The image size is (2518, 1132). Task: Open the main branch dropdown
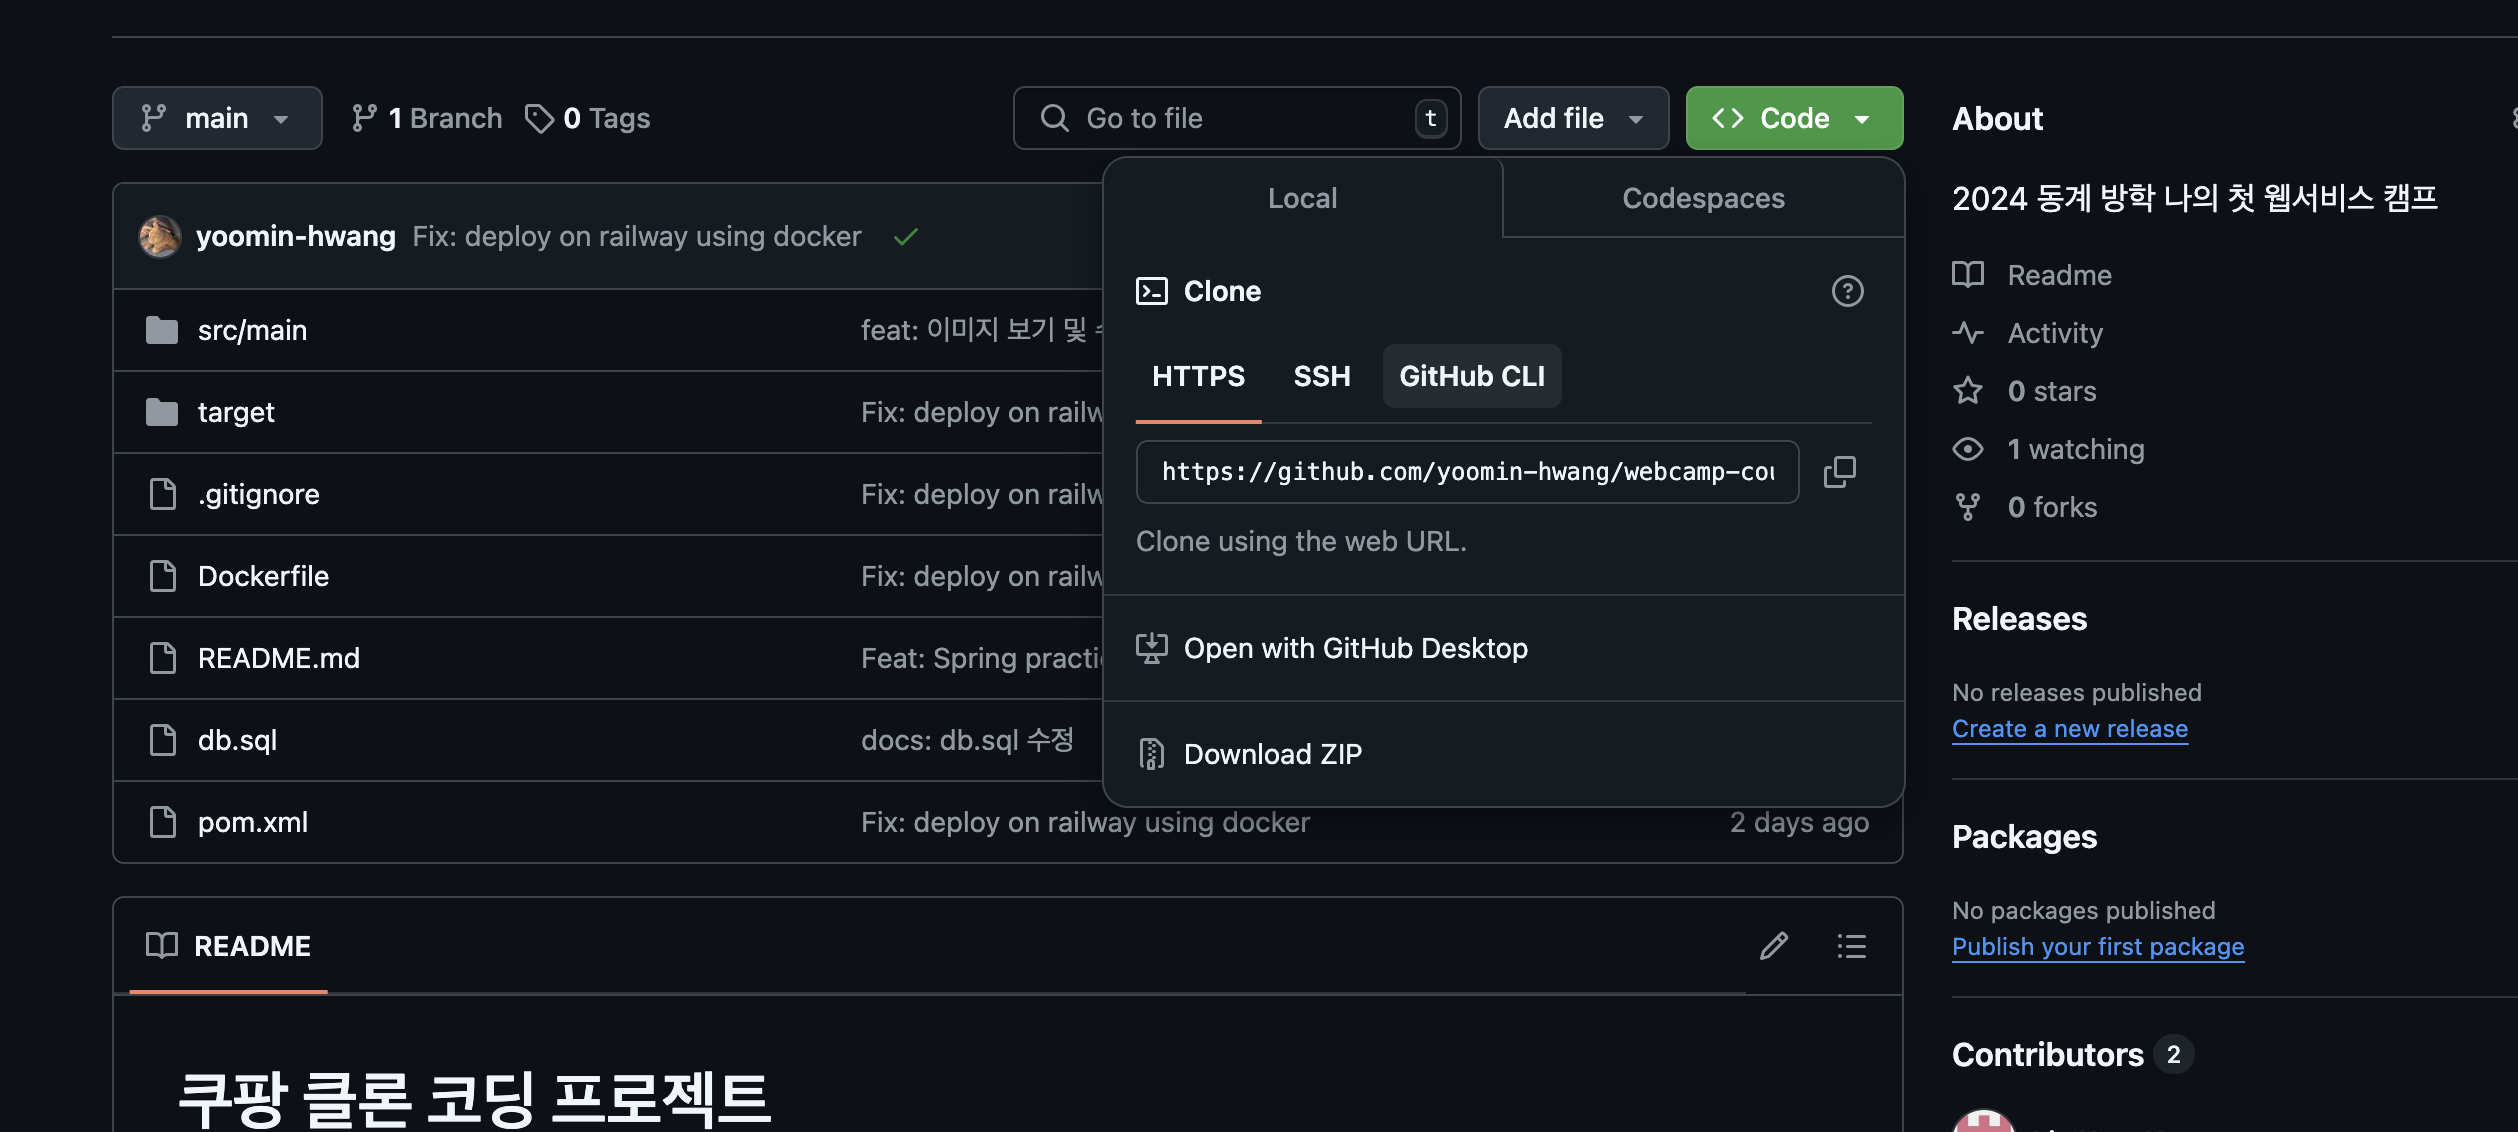(217, 118)
